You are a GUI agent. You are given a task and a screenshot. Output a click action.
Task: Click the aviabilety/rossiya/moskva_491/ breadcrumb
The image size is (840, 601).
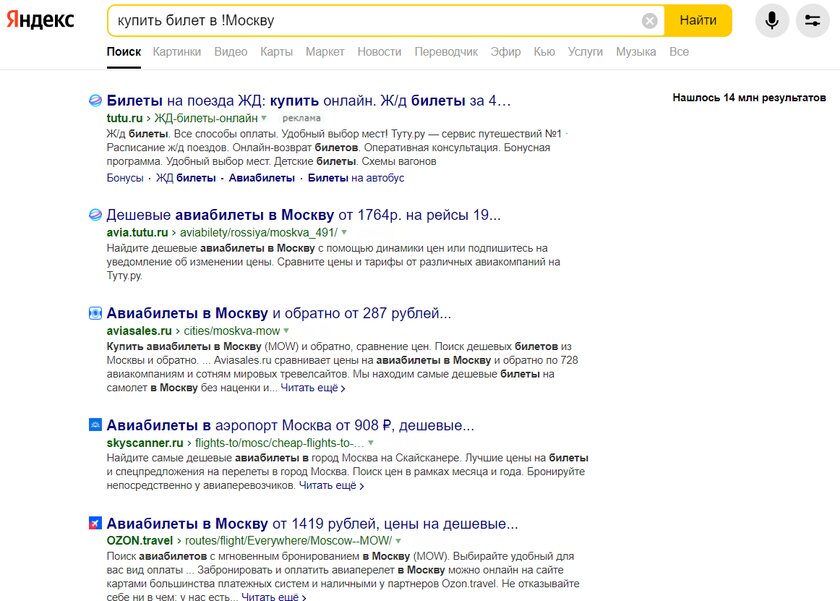coord(259,232)
